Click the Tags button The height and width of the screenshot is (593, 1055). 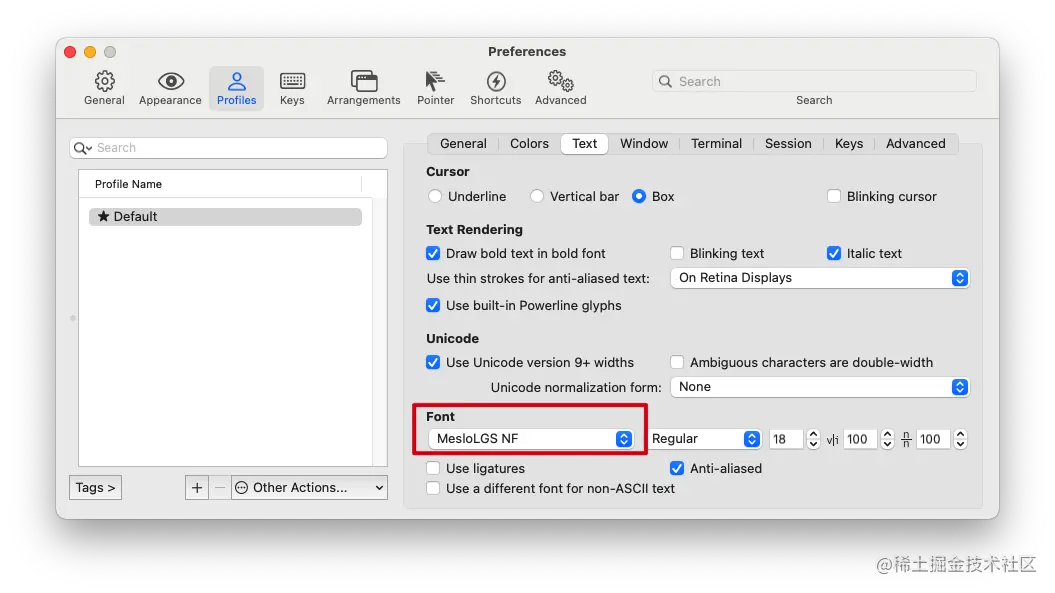(95, 487)
